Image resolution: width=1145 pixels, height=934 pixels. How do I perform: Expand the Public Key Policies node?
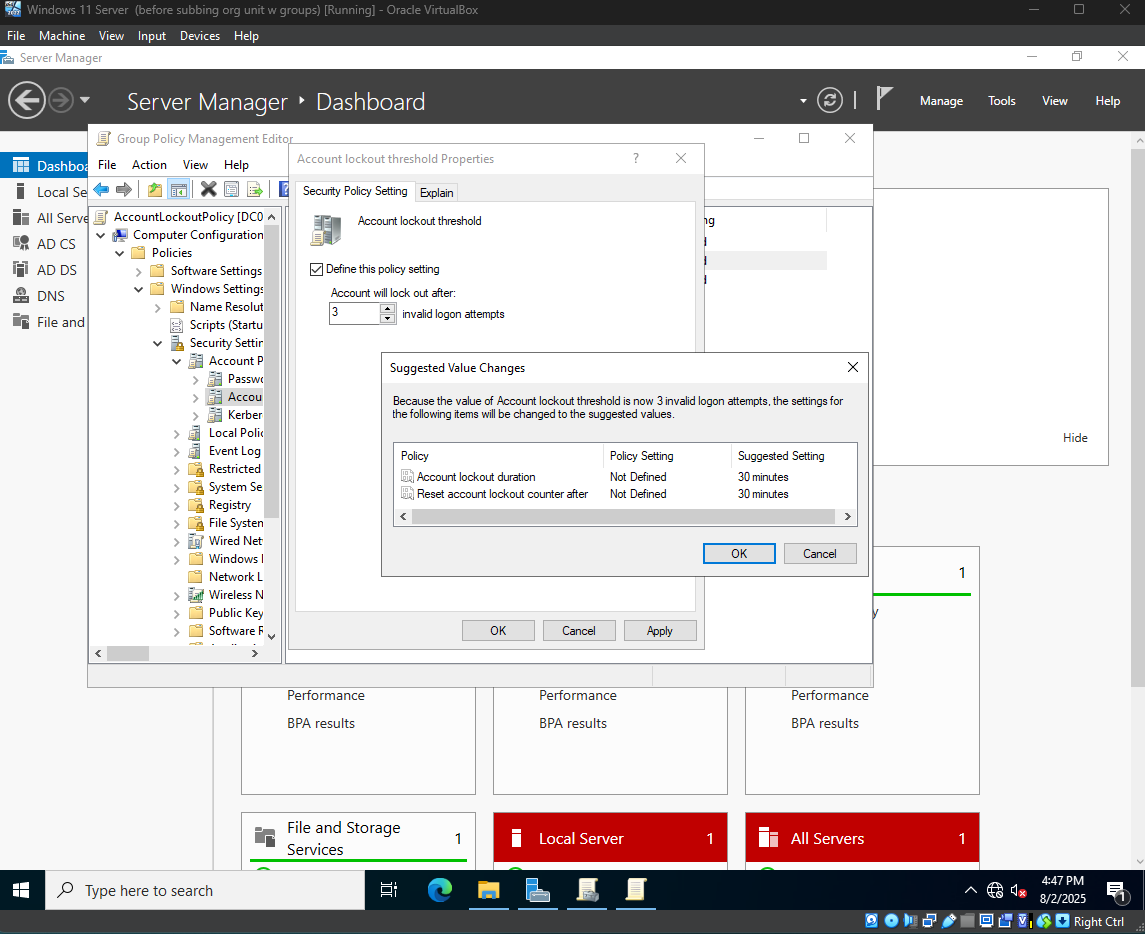coord(177,613)
